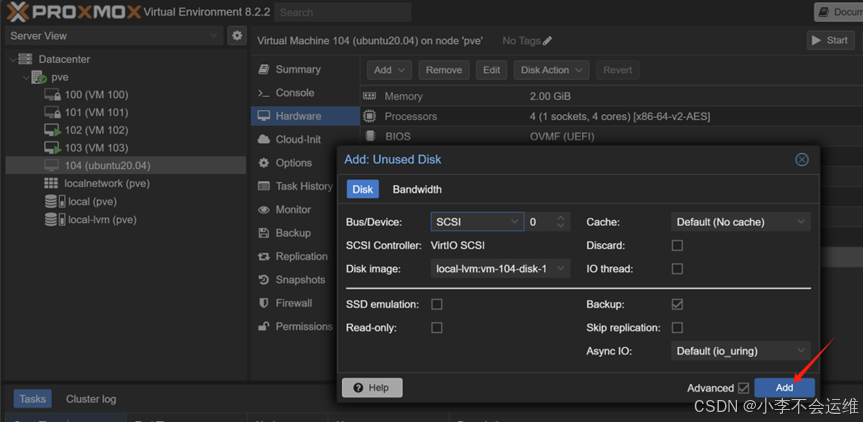
Task: Click the Options gear icon
Action: [x=264, y=163]
